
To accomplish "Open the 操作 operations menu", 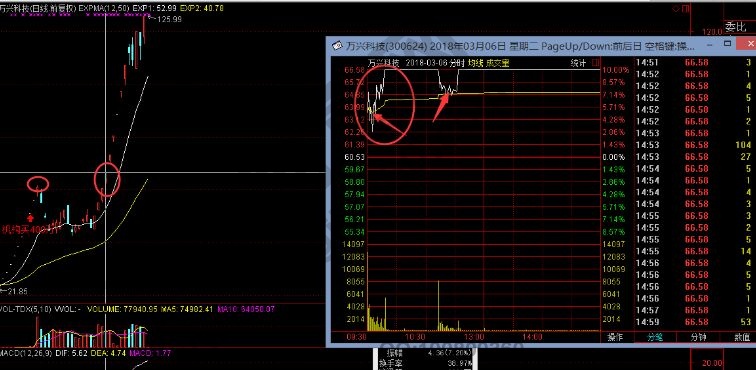I will pos(616,337).
